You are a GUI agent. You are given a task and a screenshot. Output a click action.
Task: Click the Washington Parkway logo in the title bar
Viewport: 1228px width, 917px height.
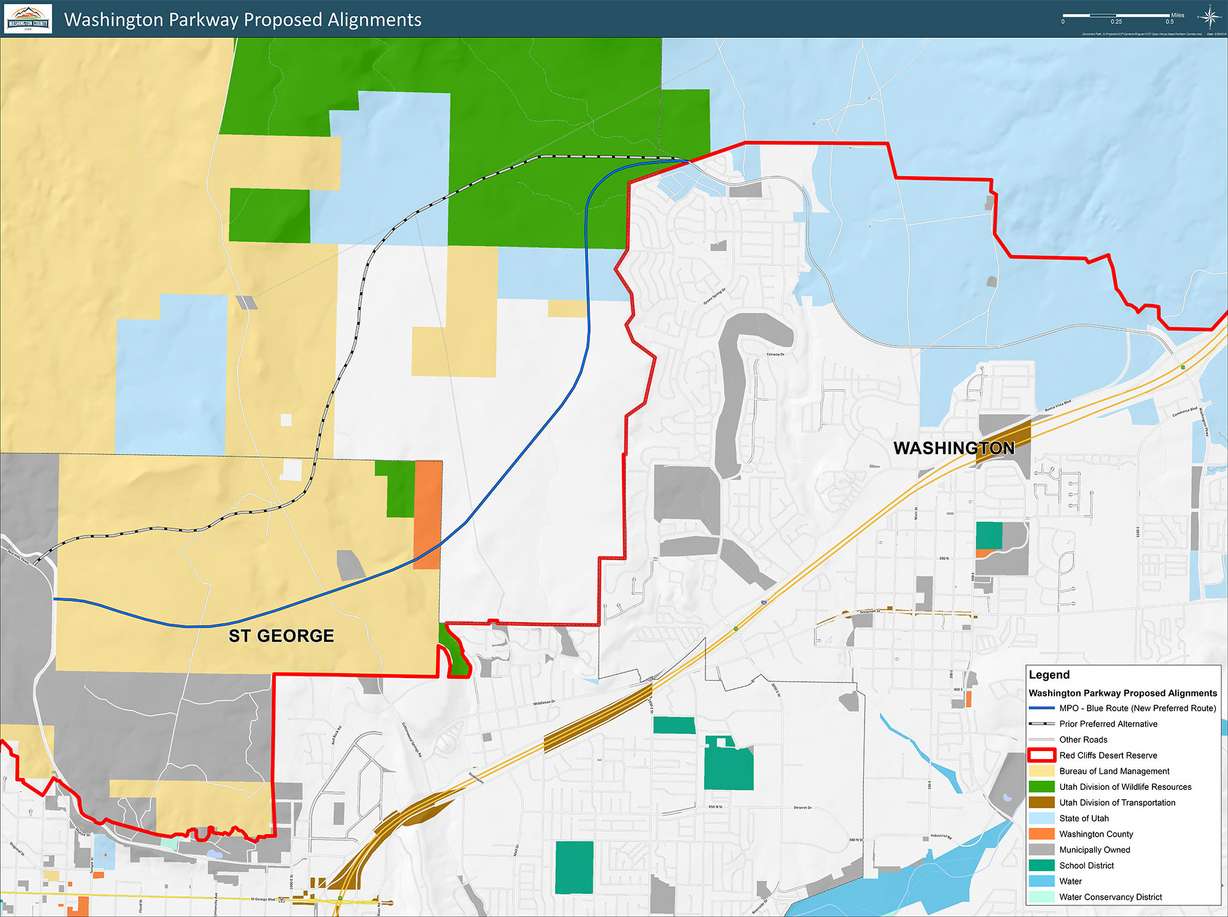point(30,18)
